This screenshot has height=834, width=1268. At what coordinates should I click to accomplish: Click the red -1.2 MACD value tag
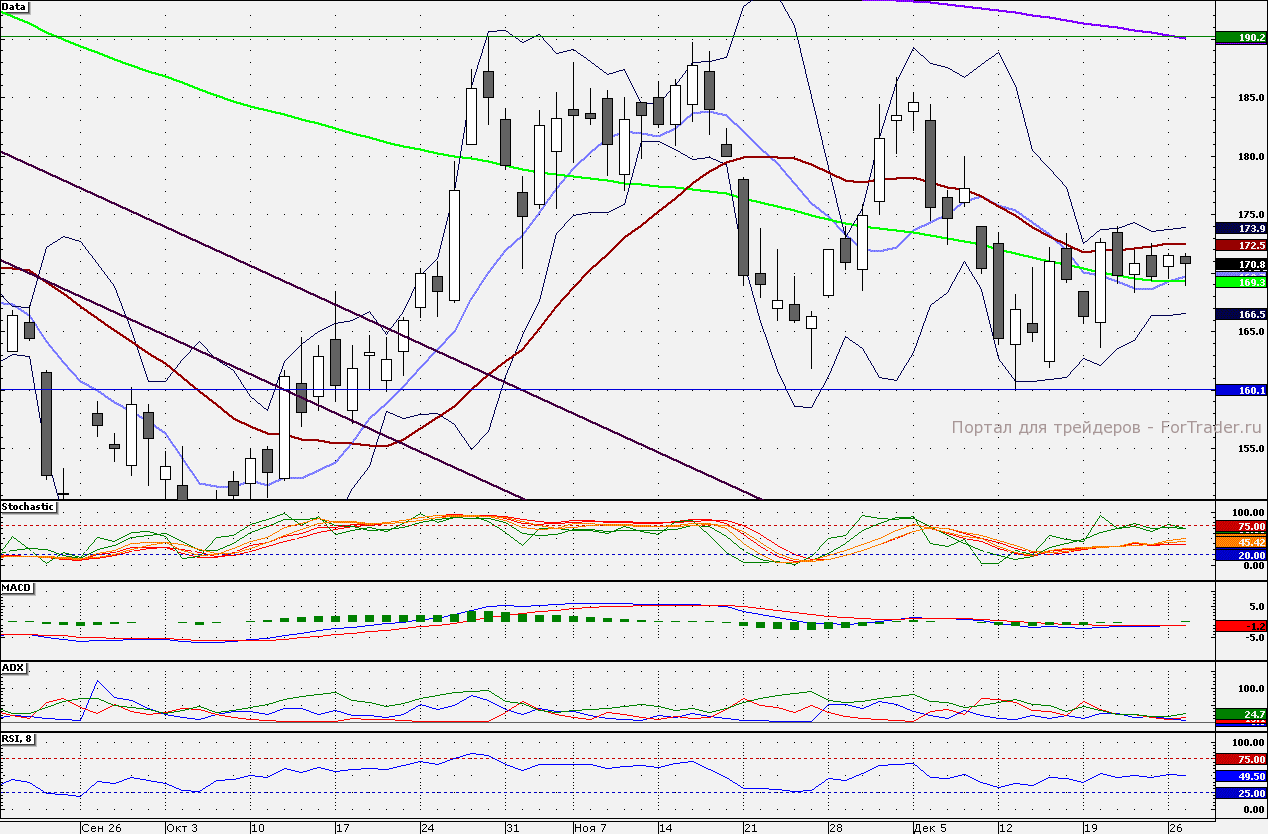(1238, 626)
